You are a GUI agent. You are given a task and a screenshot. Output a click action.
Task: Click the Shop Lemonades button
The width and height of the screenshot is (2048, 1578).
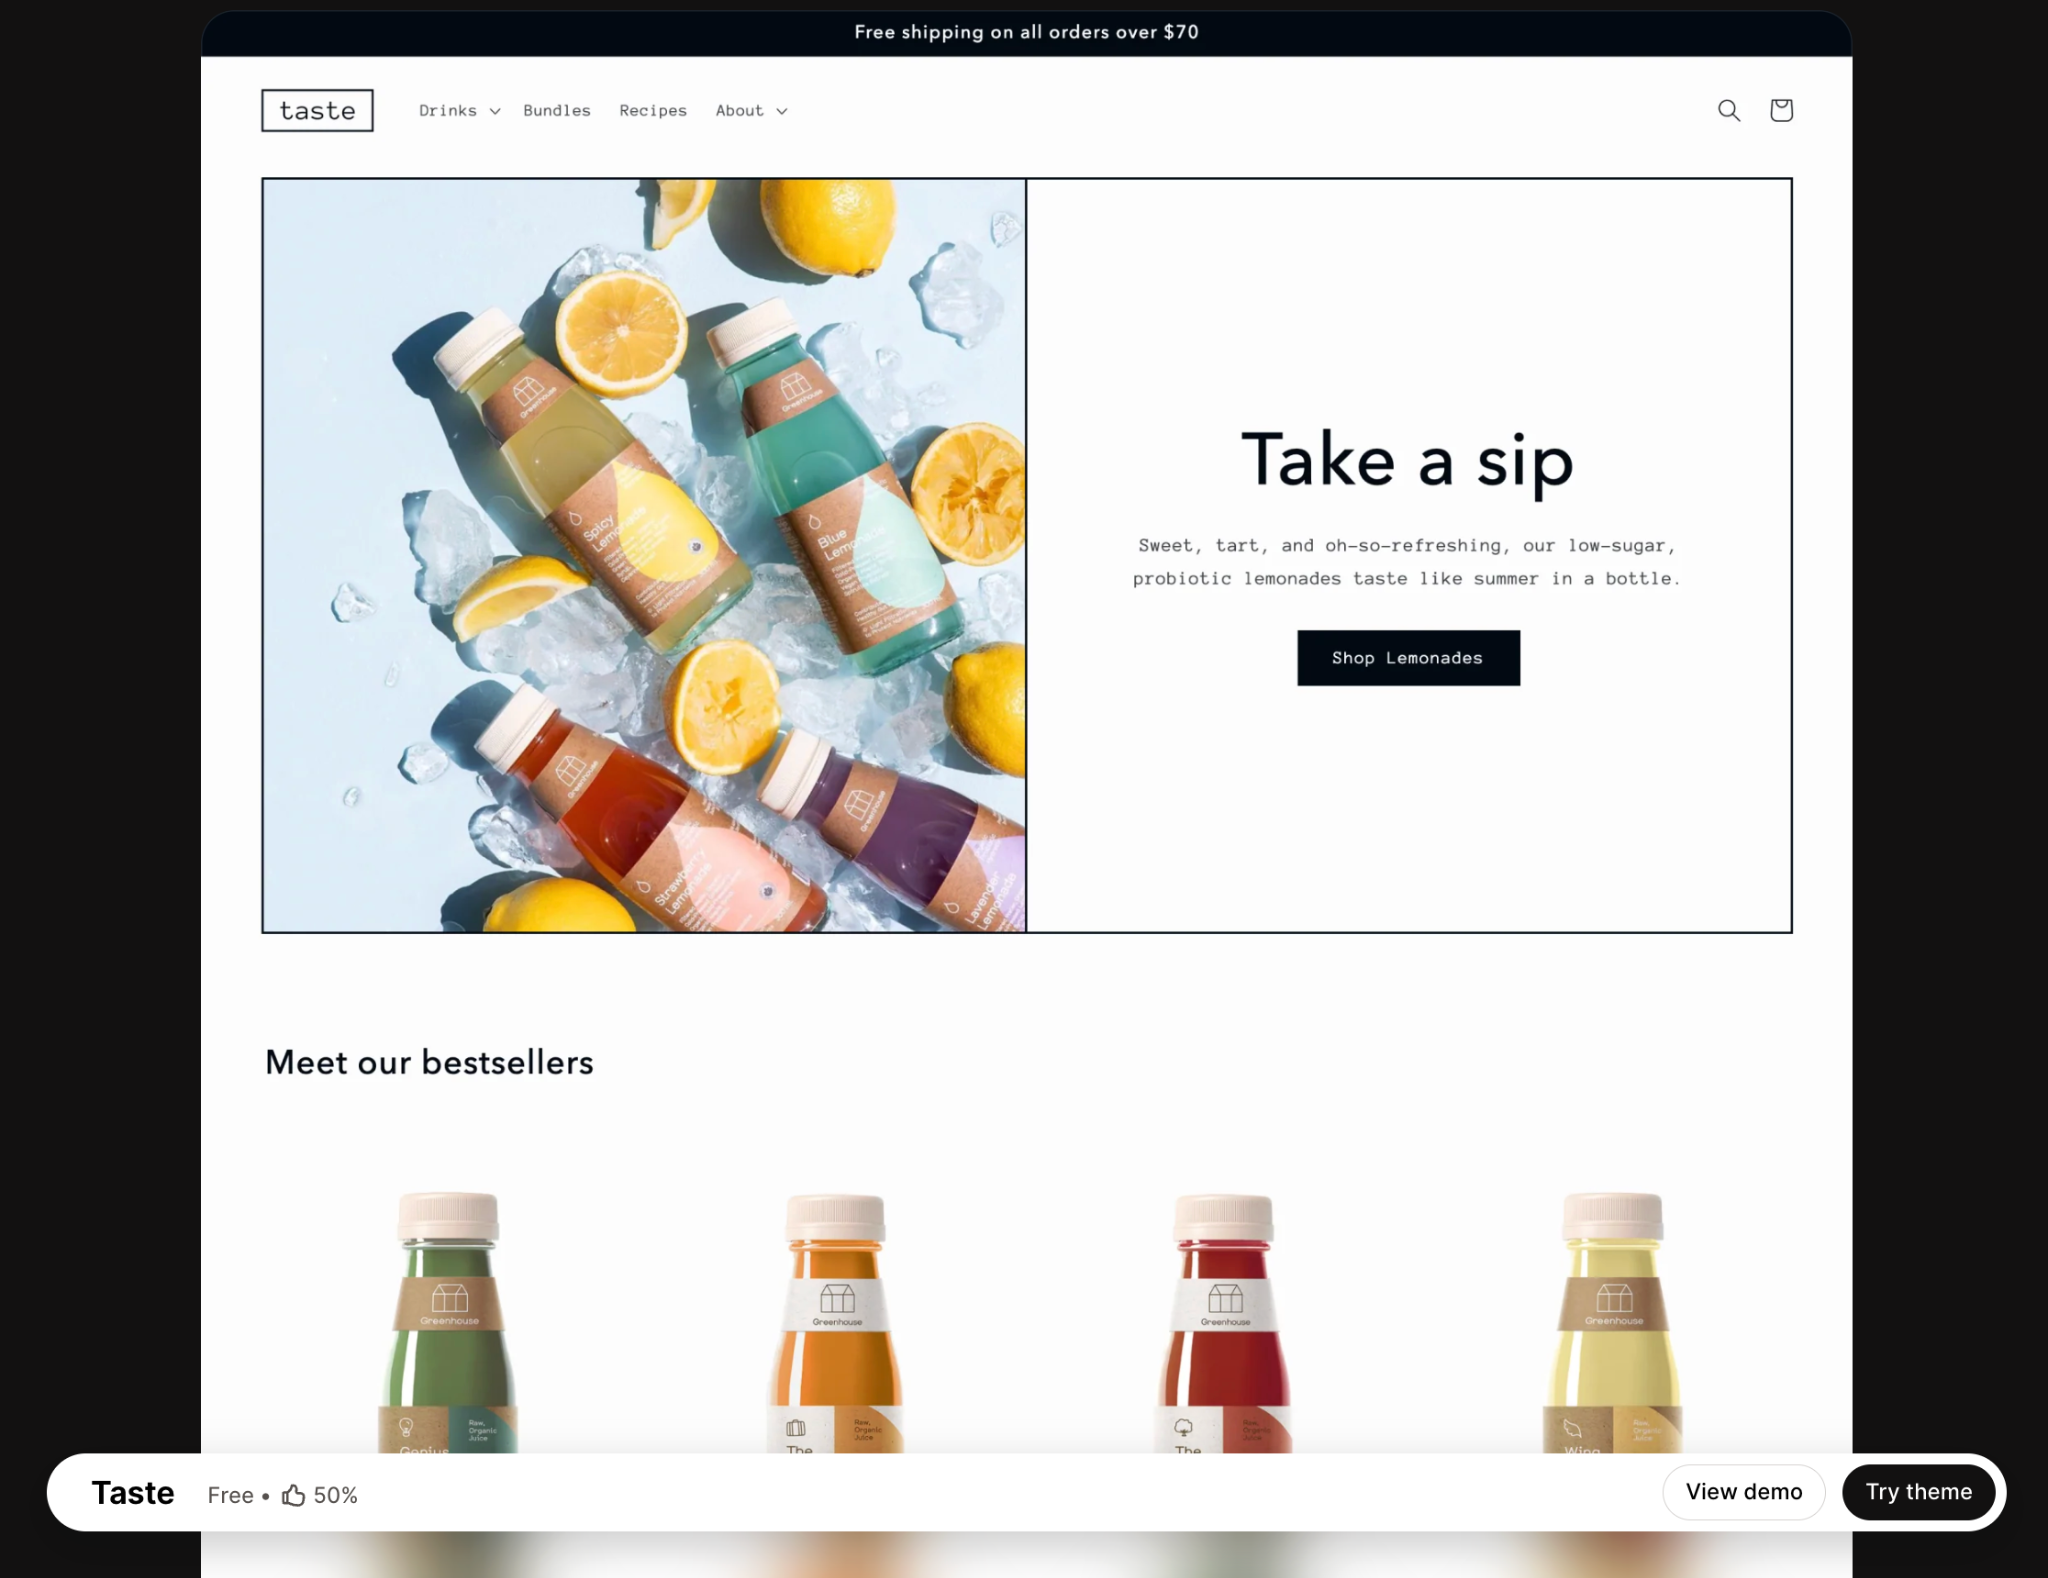click(x=1408, y=658)
